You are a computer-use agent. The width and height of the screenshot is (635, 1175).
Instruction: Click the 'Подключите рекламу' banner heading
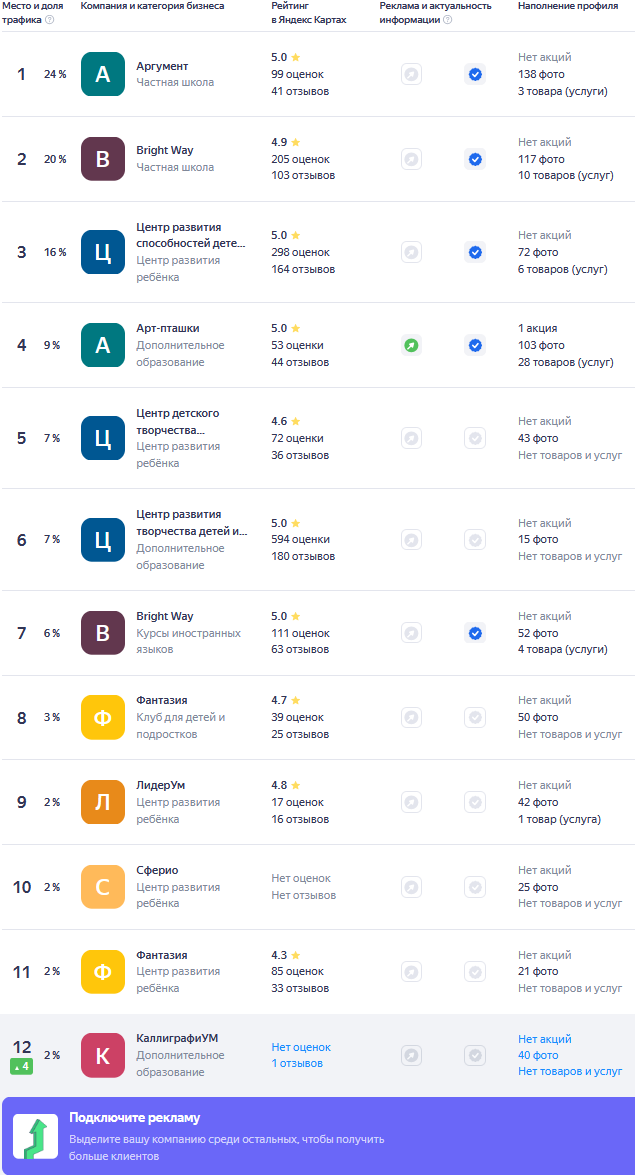pos(135,1117)
